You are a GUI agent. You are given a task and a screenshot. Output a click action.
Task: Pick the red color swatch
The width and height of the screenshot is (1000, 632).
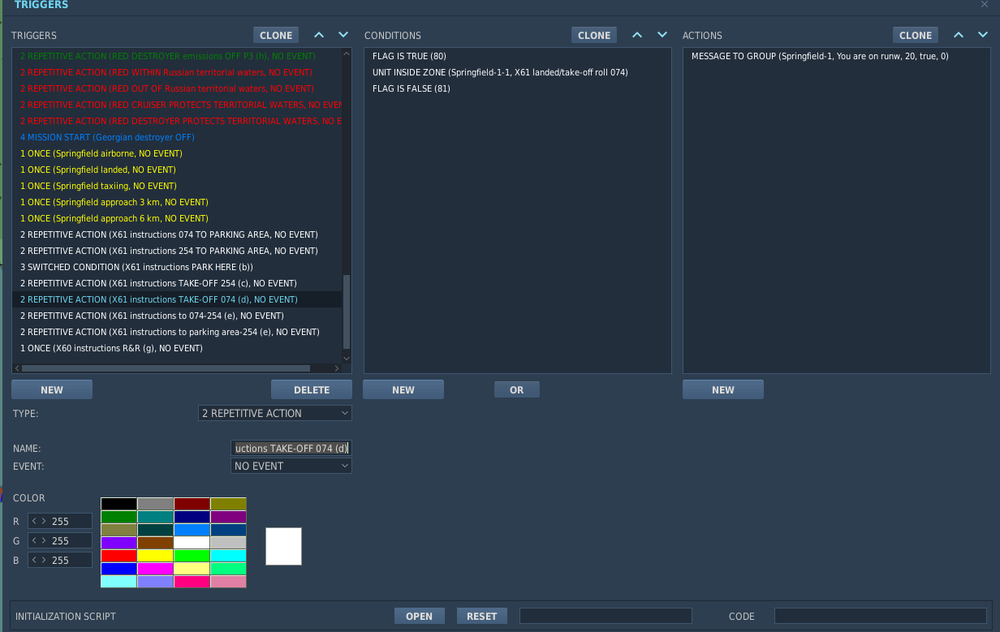[118, 556]
